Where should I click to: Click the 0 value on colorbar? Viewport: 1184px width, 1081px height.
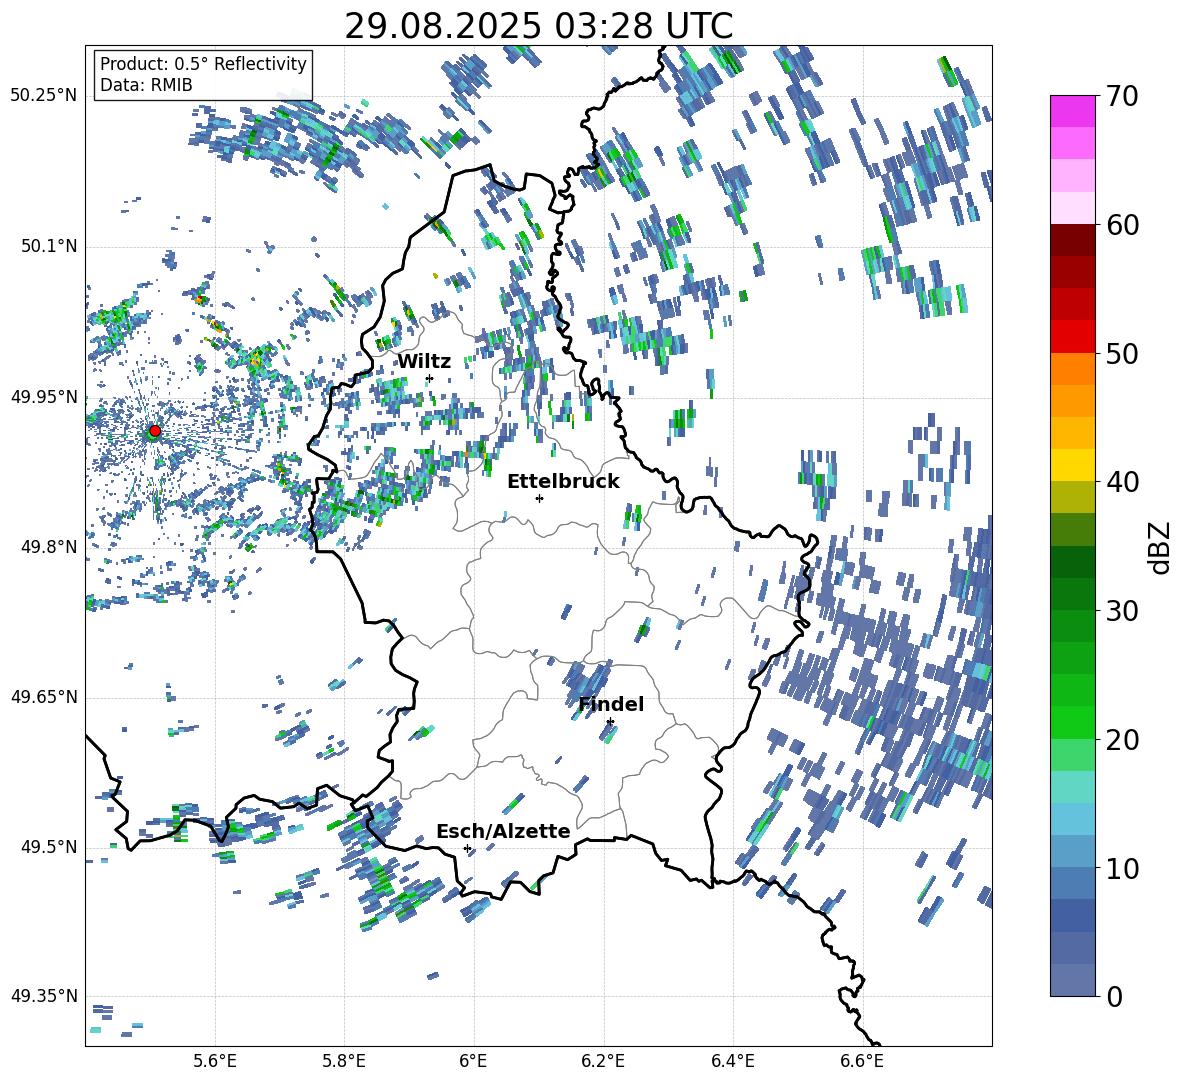click(x=1114, y=996)
